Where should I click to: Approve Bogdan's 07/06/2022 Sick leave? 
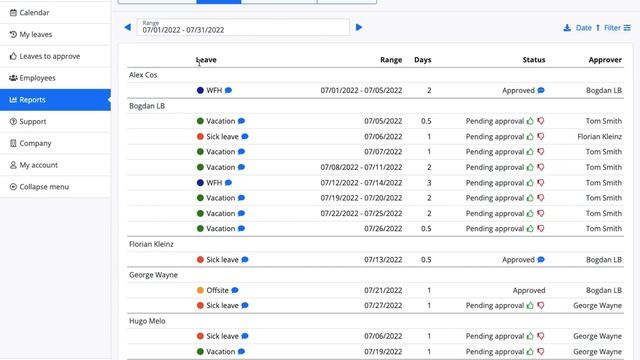coord(530,136)
